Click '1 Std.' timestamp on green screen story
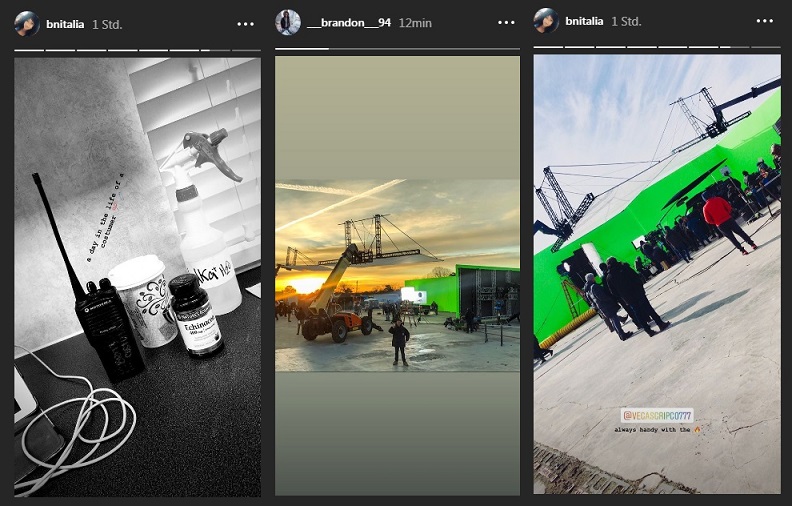This screenshot has width=792, height=506. click(x=626, y=21)
